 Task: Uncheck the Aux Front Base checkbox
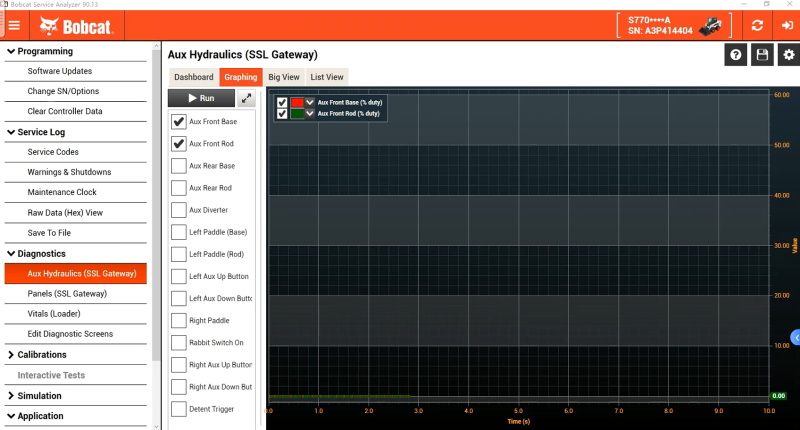click(x=179, y=121)
